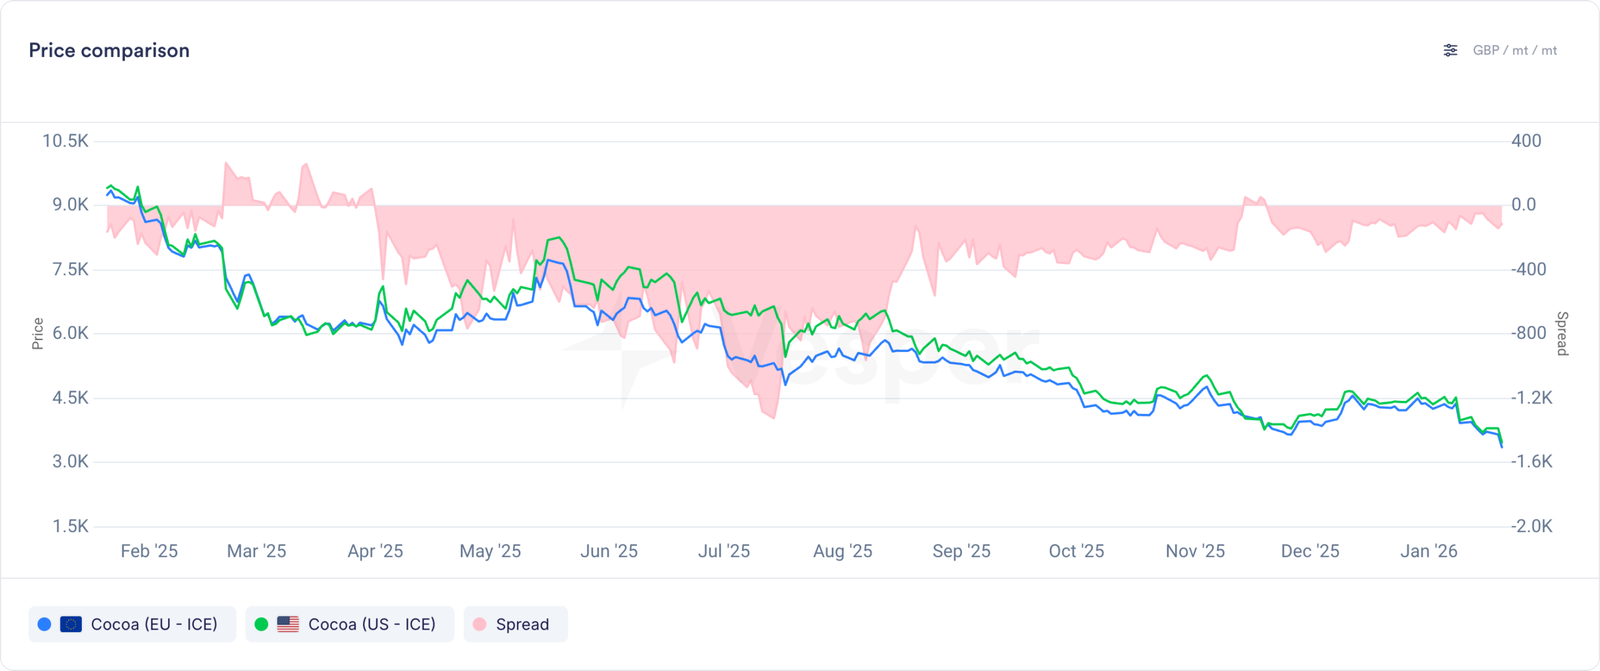The image size is (1600, 671).
Task: Click the EU flag icon in legend
Action: 71,624
